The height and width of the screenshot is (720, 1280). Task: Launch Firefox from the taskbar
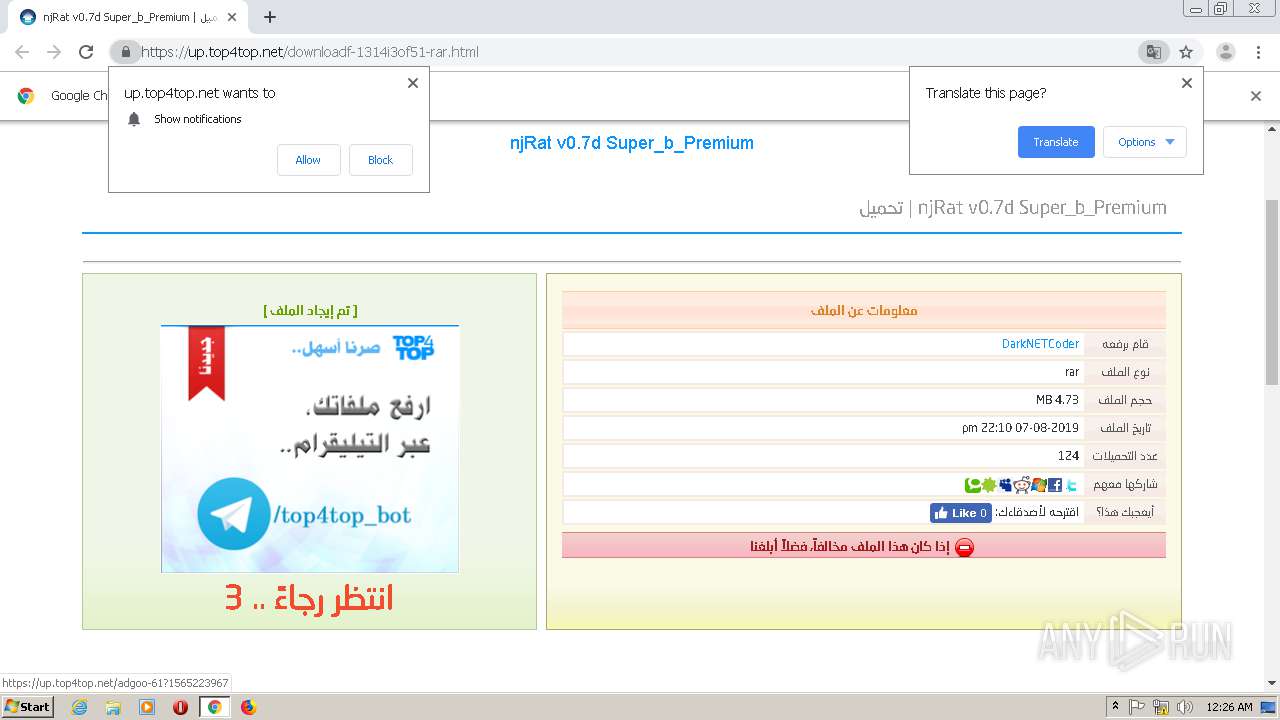point(248,707)
